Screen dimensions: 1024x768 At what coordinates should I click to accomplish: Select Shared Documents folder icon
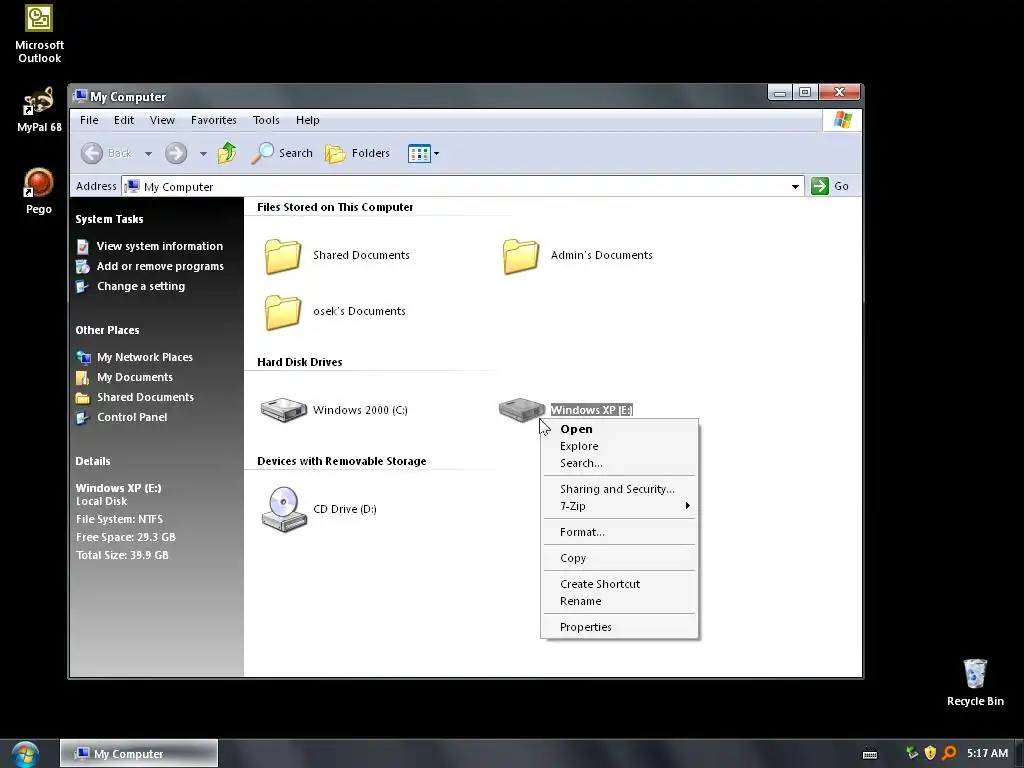pyautogui.click(x=282, y=255)
